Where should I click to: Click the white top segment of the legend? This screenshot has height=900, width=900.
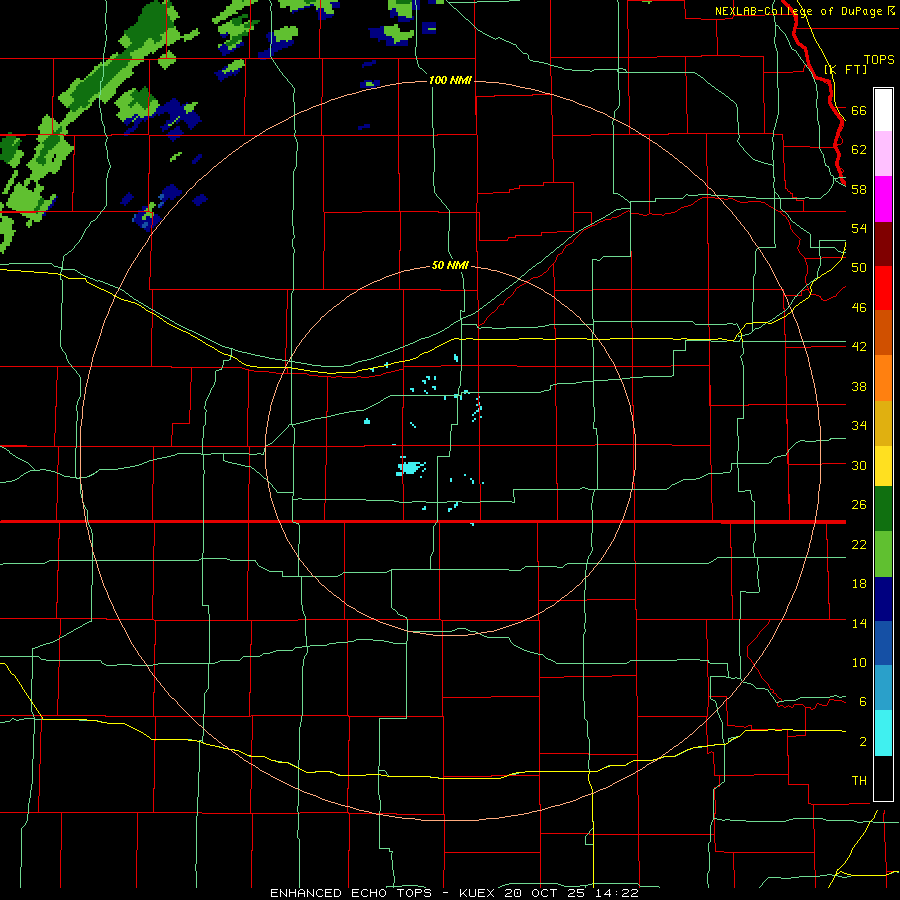point(883,110)
